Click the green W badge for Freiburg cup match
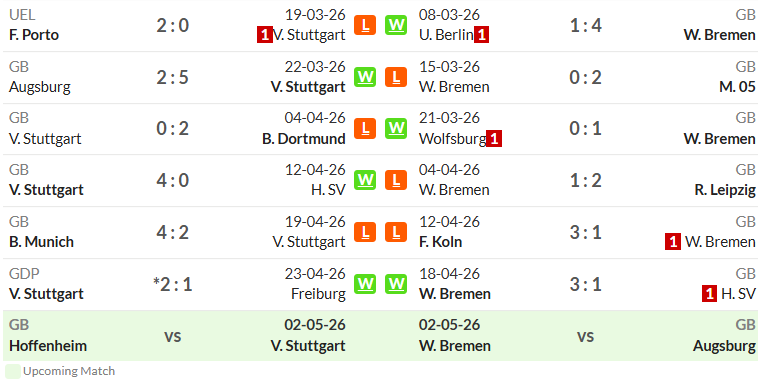The image size is (758, 387). tap(365, 284)
